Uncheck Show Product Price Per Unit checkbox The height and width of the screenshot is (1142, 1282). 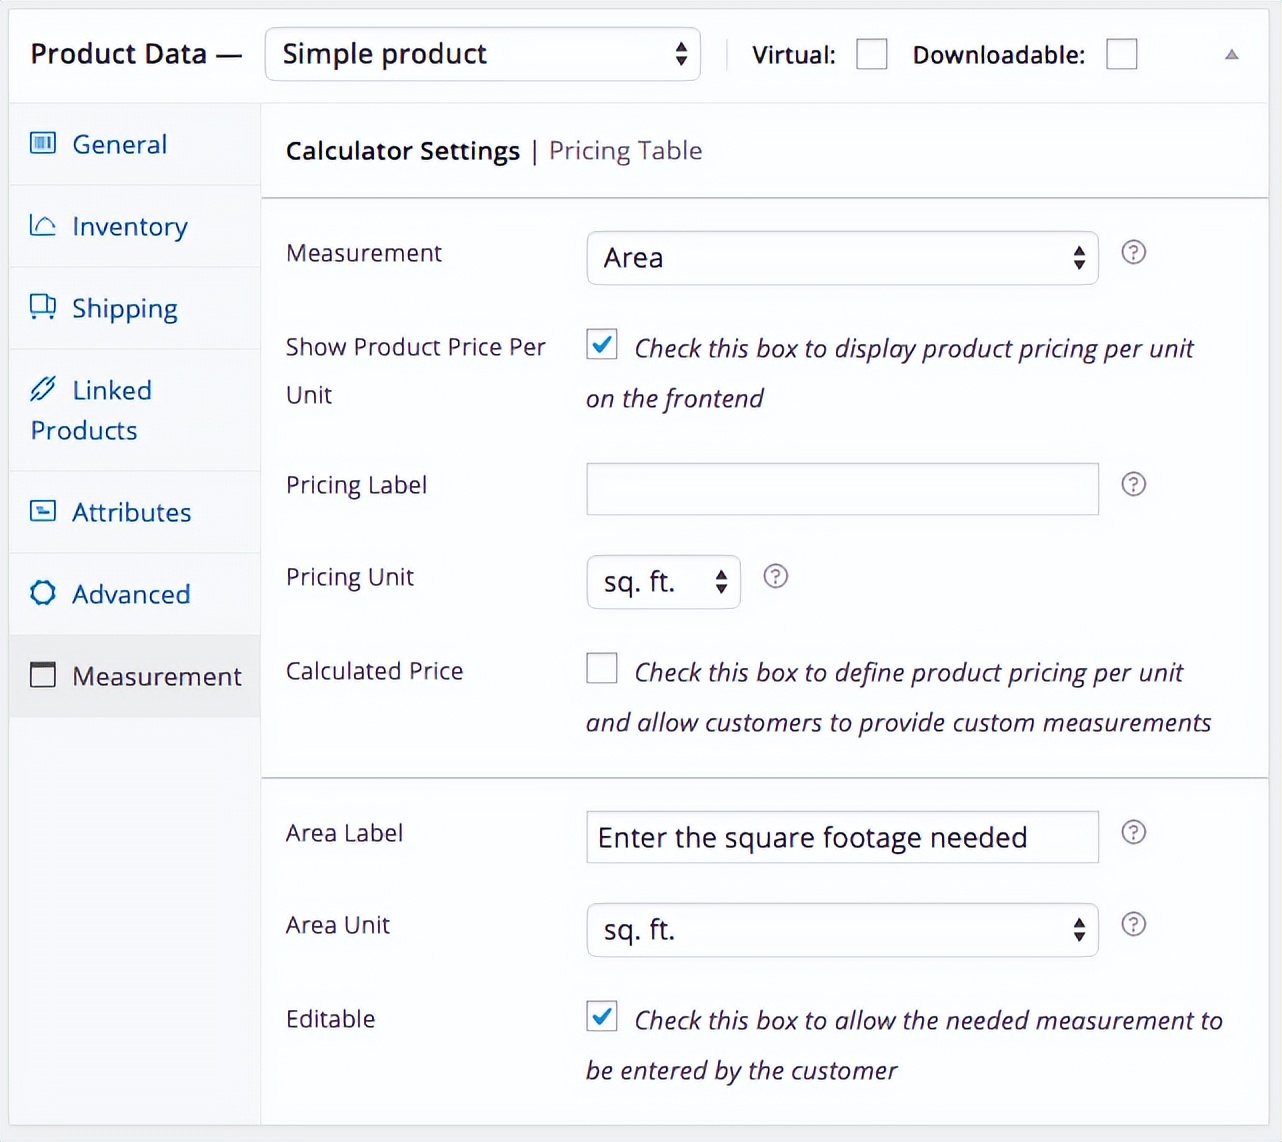[602, 345]
